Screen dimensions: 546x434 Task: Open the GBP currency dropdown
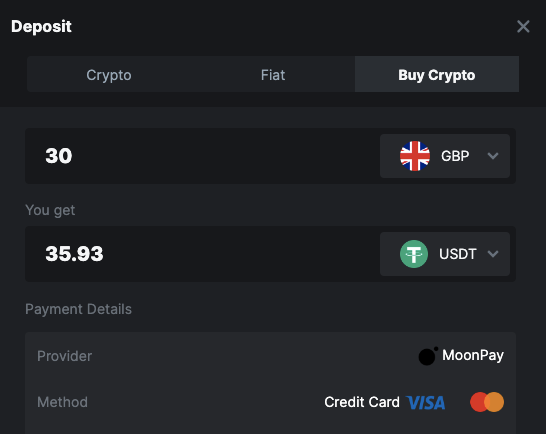click(445, 156)
